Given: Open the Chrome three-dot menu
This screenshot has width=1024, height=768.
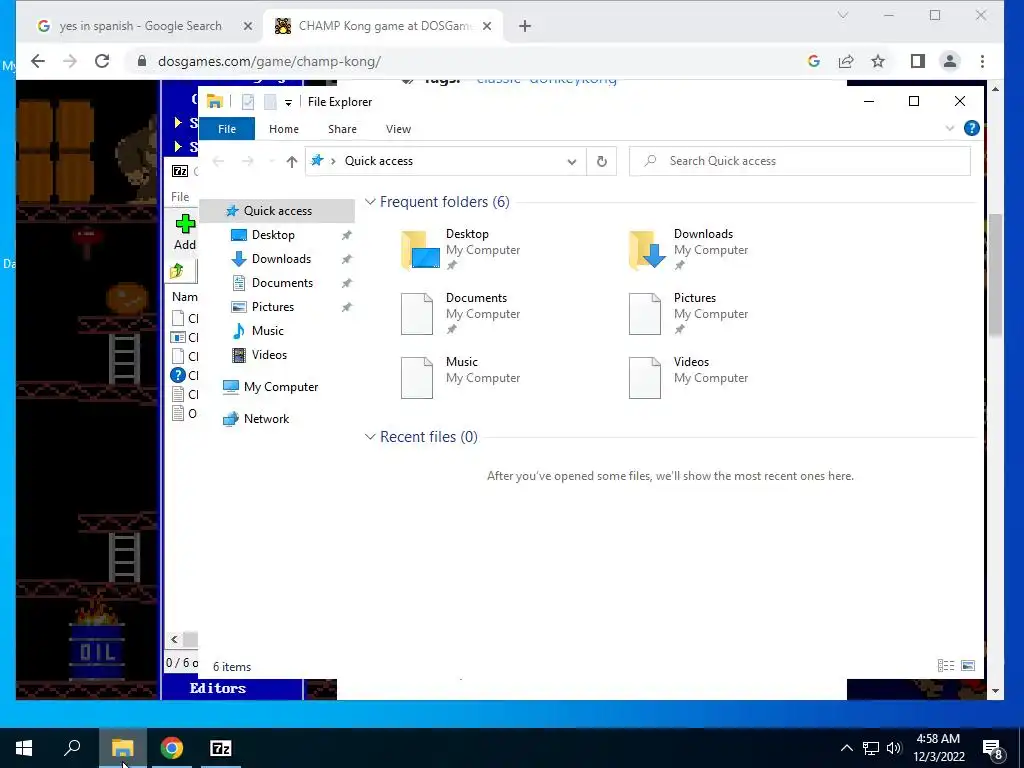Looking at the screenshot, I should tap(982, 61).
